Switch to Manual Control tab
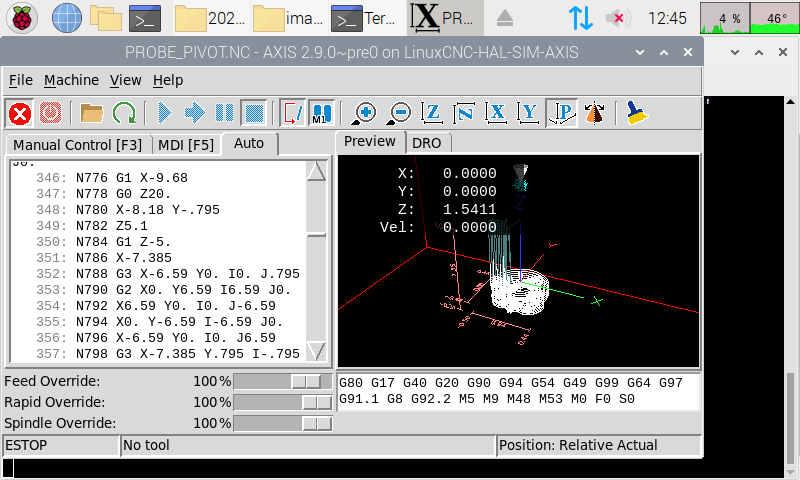 (78, 145)
